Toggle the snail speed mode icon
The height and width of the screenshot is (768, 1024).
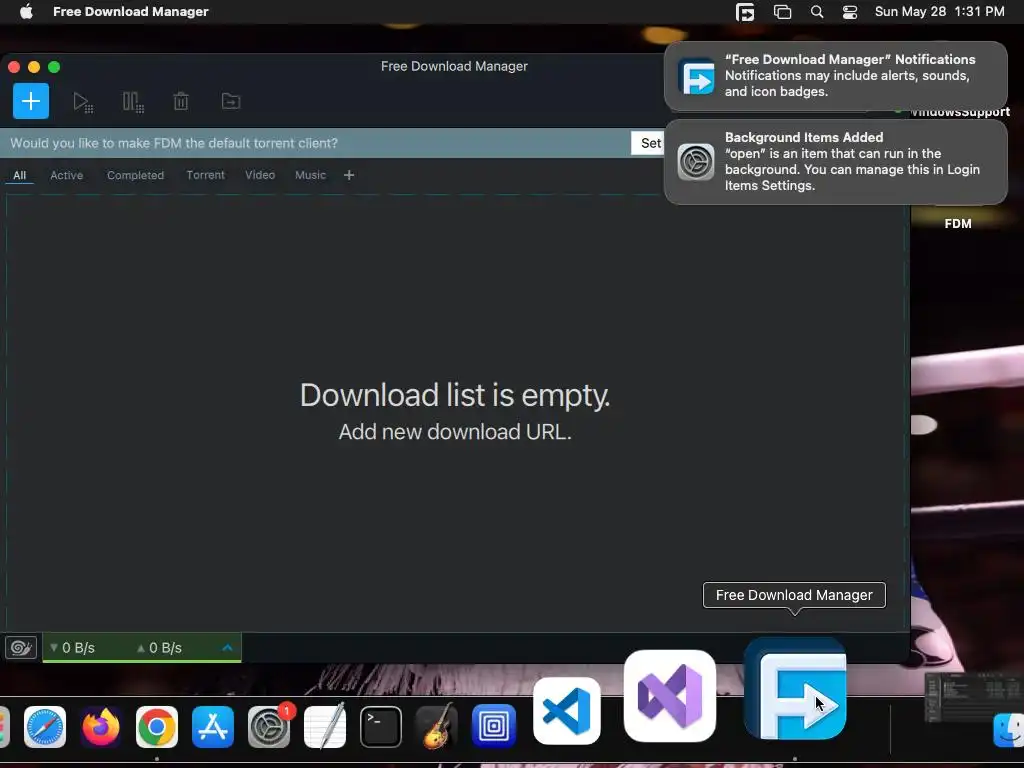pyautogui.click(x=21, y=647)
